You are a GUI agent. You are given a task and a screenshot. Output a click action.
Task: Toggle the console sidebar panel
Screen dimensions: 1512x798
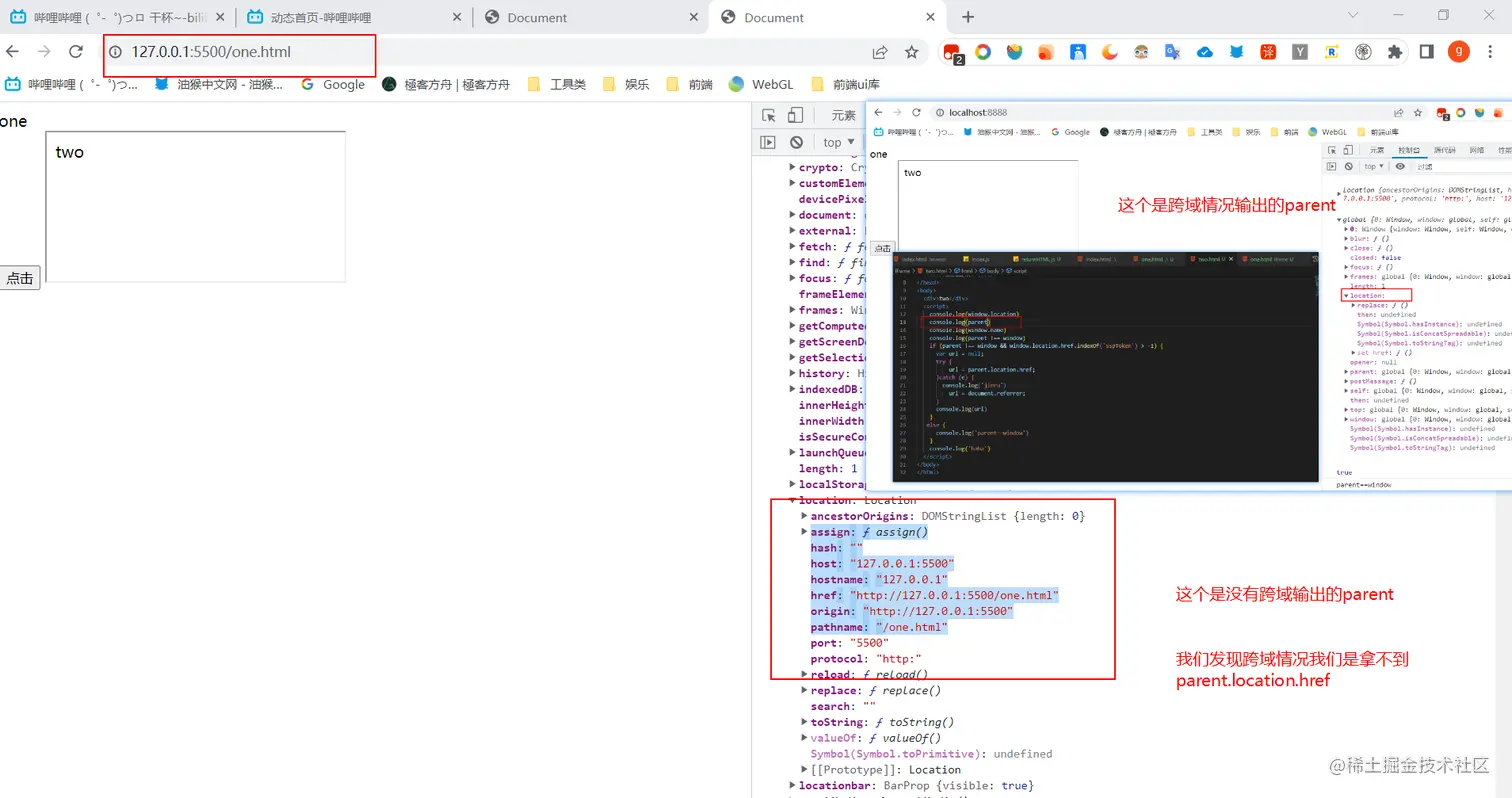(768, 142)
